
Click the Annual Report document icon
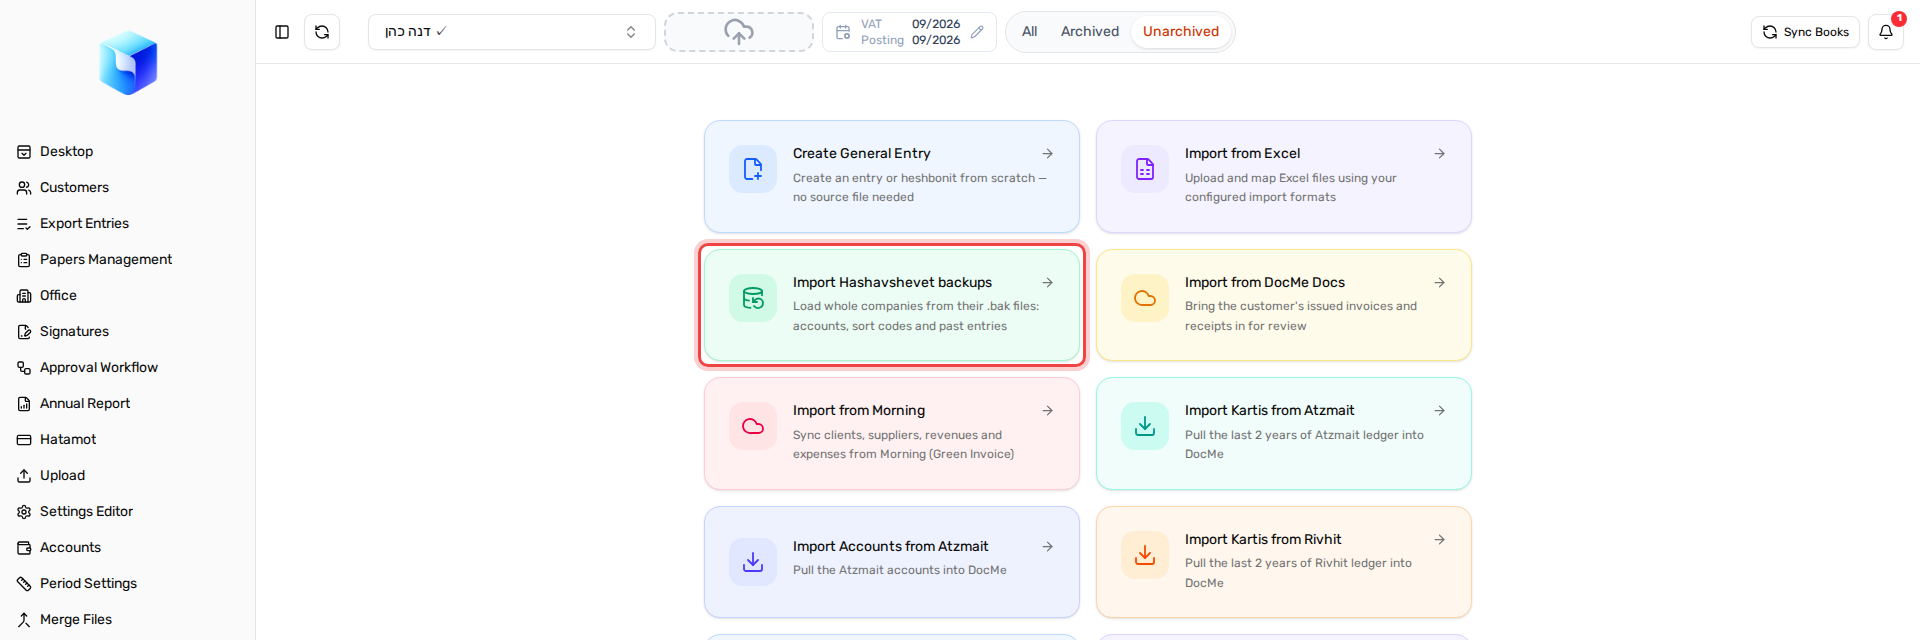(24, 404)
